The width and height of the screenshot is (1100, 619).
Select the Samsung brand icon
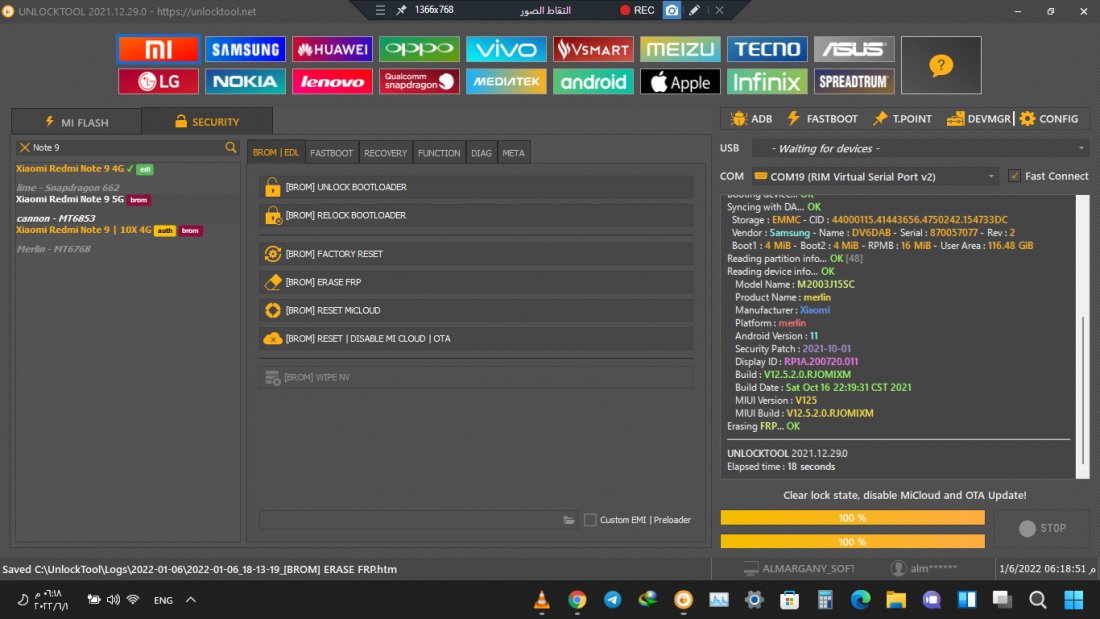point(245,49)
